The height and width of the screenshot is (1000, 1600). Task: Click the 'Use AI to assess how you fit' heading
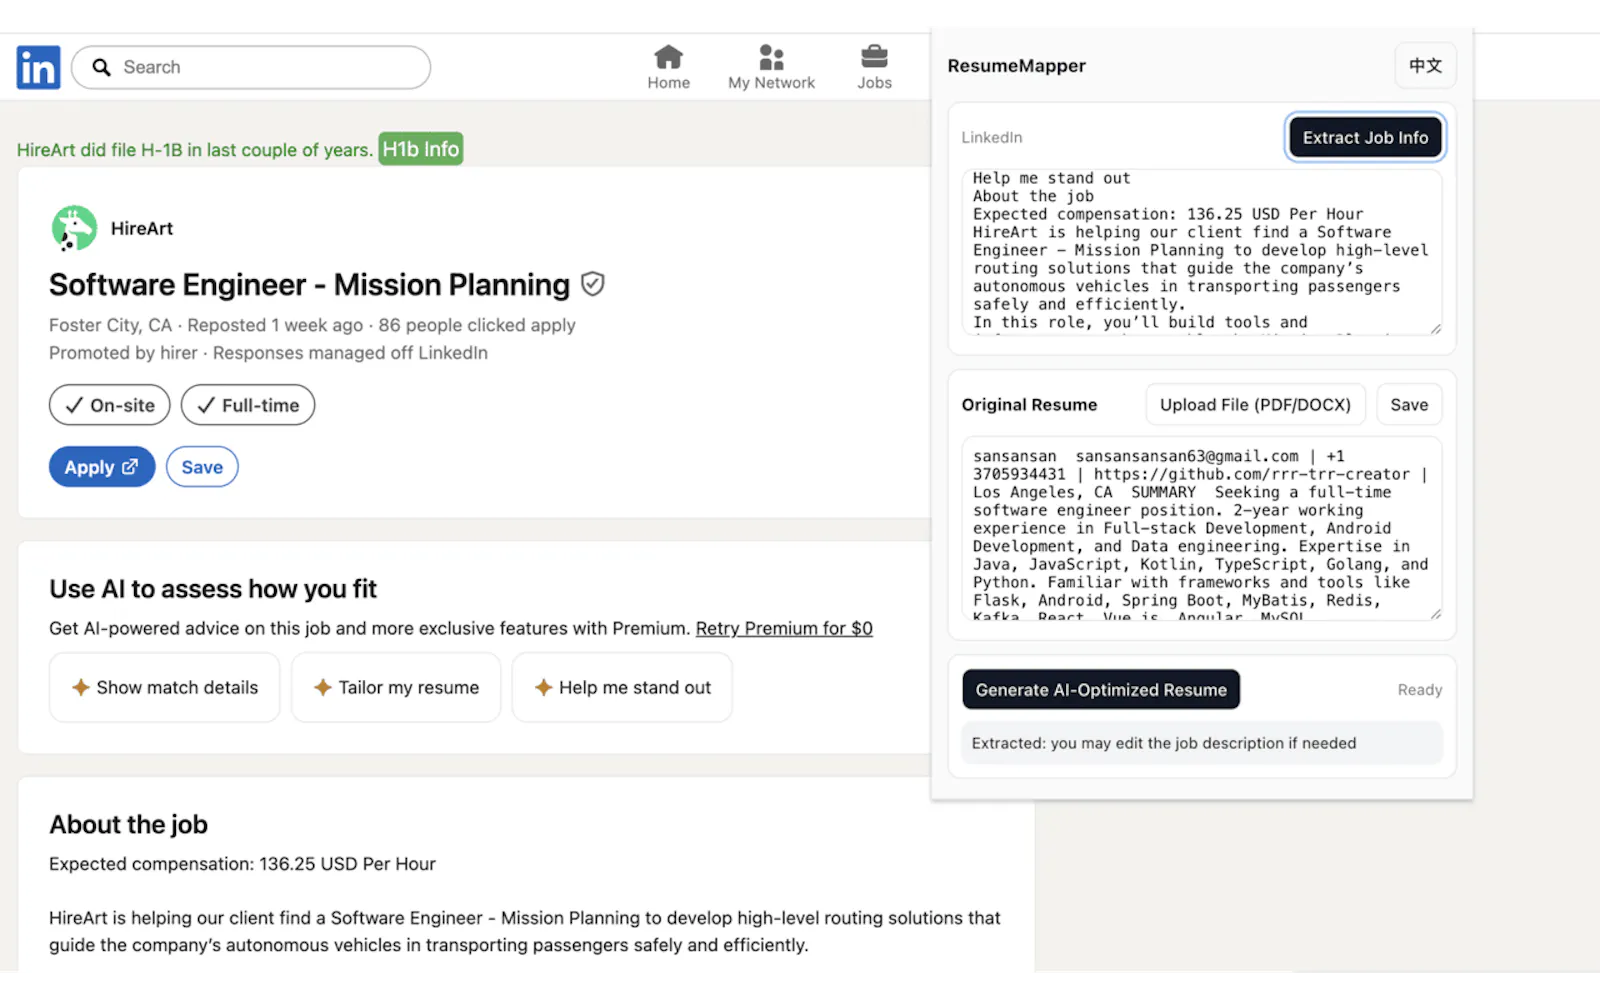pos(213,589)
